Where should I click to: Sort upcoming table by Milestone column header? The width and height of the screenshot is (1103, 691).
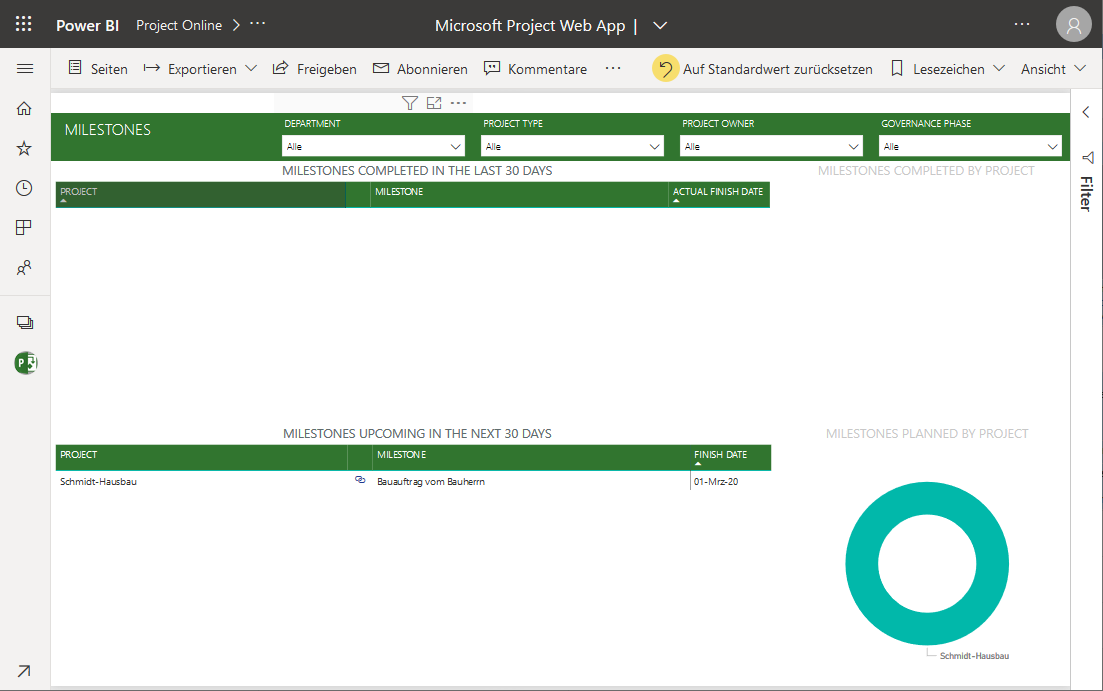click(x=531, y=457)
